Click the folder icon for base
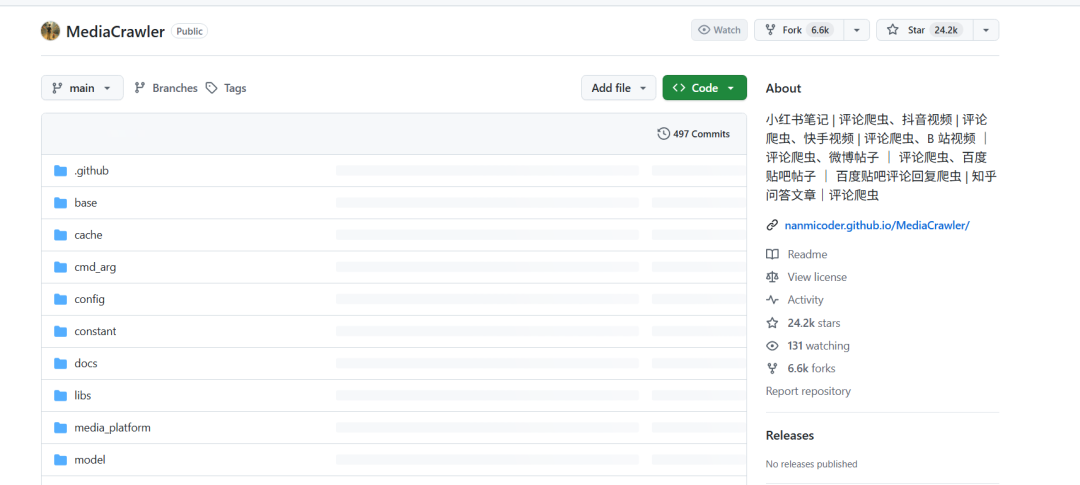Image resolution: width=1080 pixels, height=485 pixels. 61,203
